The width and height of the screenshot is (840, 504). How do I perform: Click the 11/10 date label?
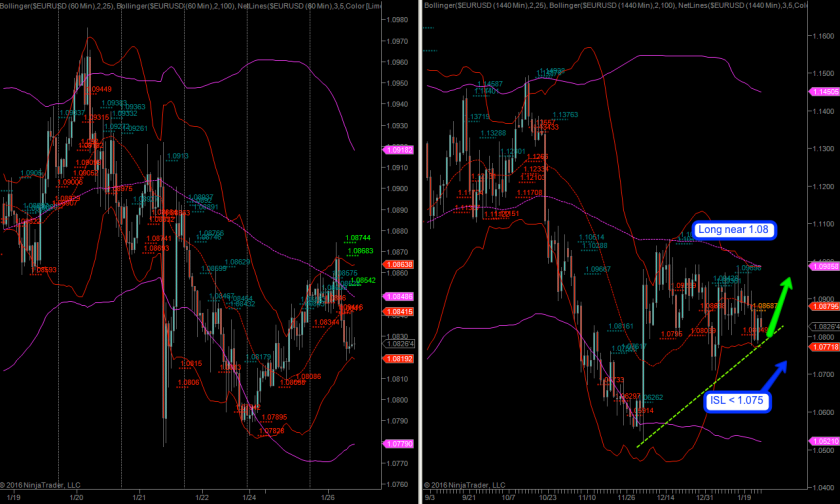tap(587, 498)
